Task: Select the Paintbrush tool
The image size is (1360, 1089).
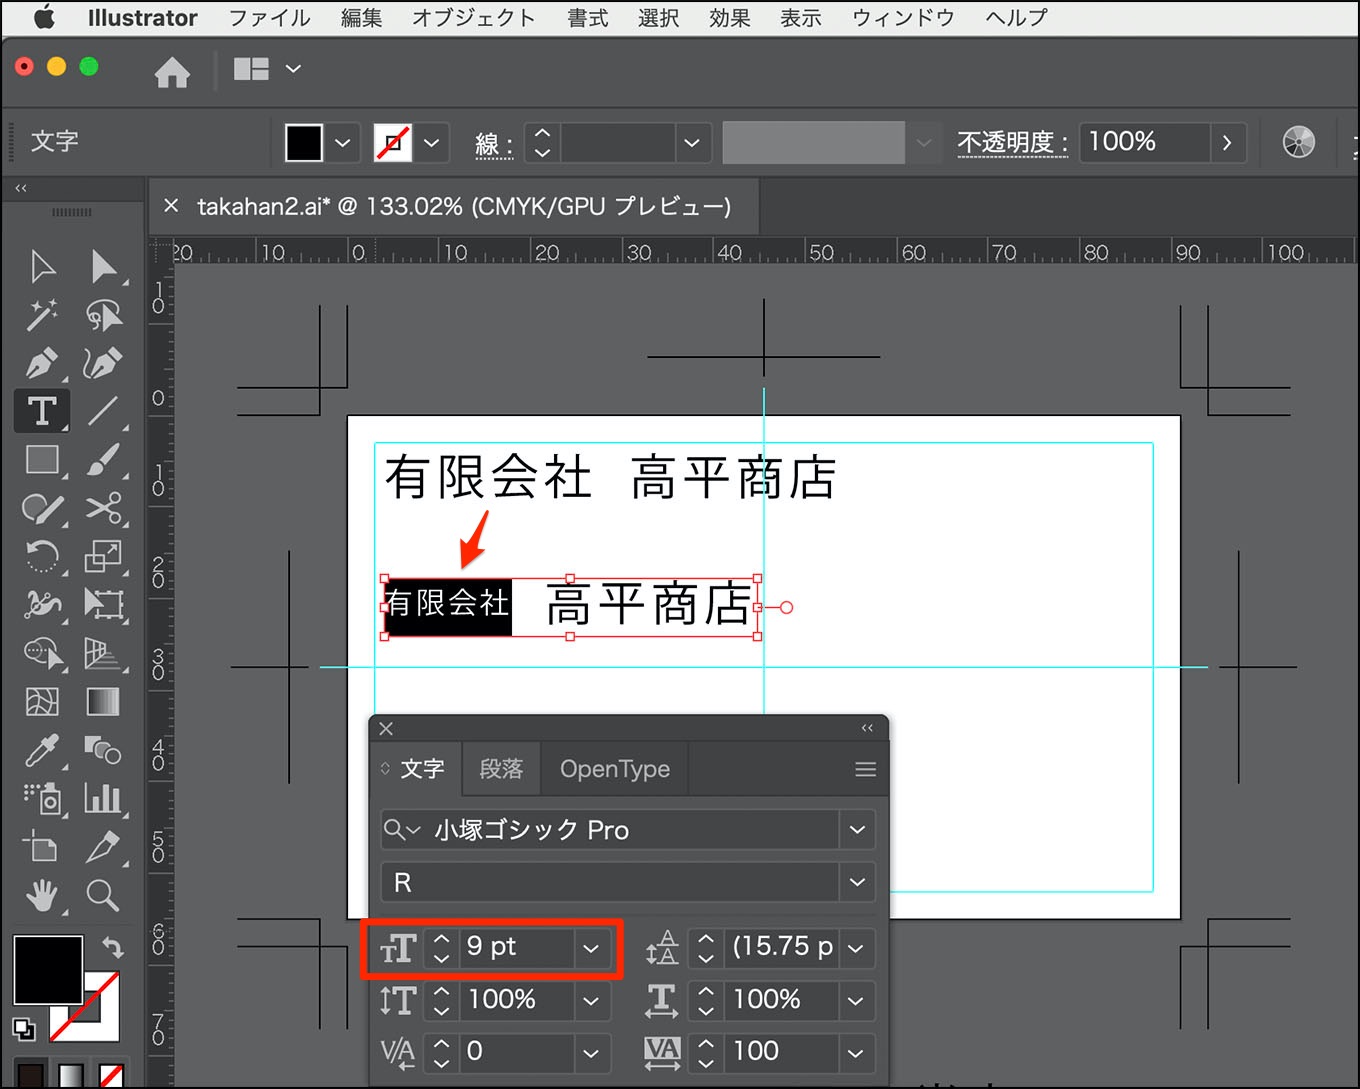Action: 103,460
